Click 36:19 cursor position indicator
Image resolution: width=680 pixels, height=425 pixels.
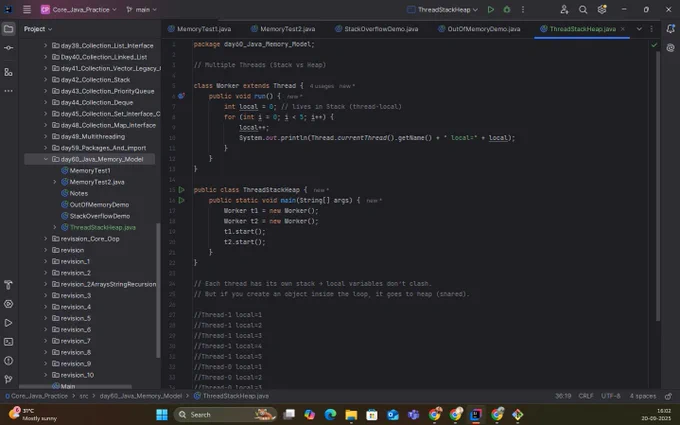coord(563,396)
